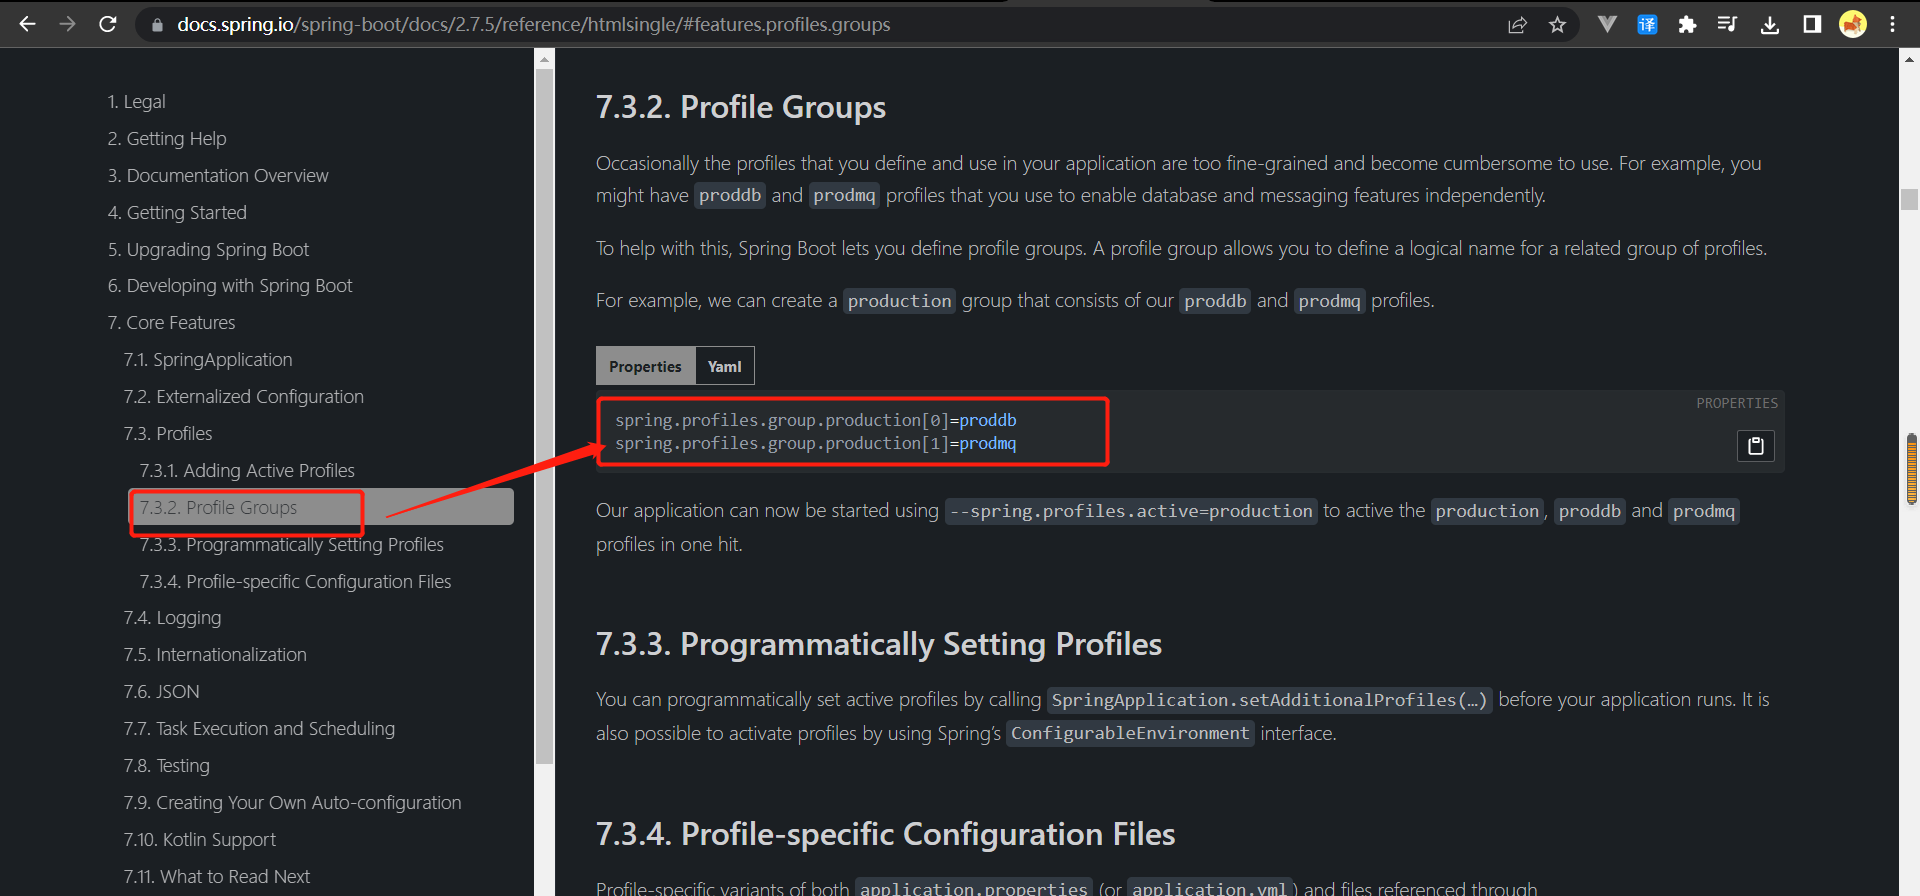Open the Extensions puzzle menu
1920x896 pixels.
(x=1687, y=24)
